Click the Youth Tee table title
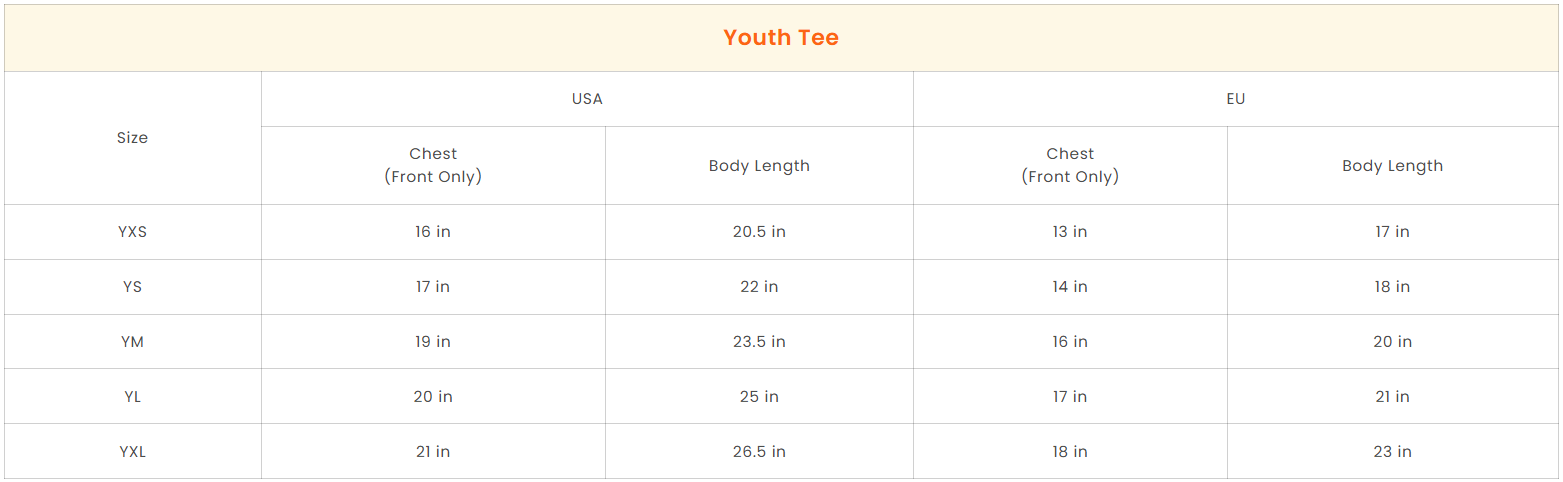This screenshot has height=482, width=1563. pyautogui.click(x=781, y=38)
